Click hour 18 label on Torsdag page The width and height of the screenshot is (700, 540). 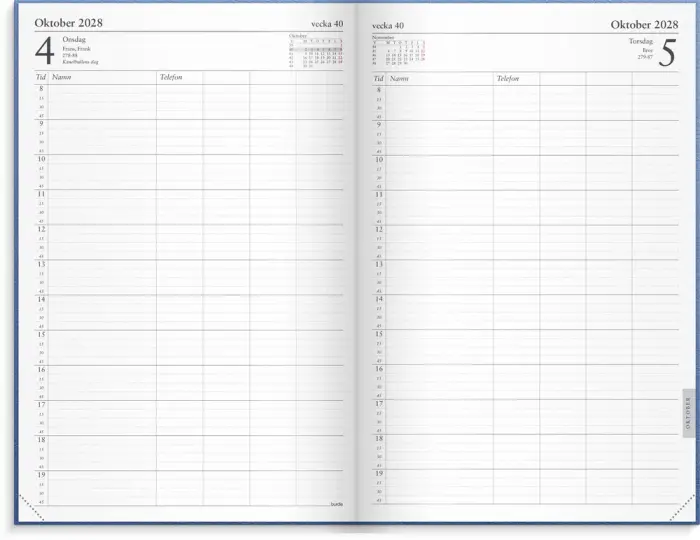379,438
